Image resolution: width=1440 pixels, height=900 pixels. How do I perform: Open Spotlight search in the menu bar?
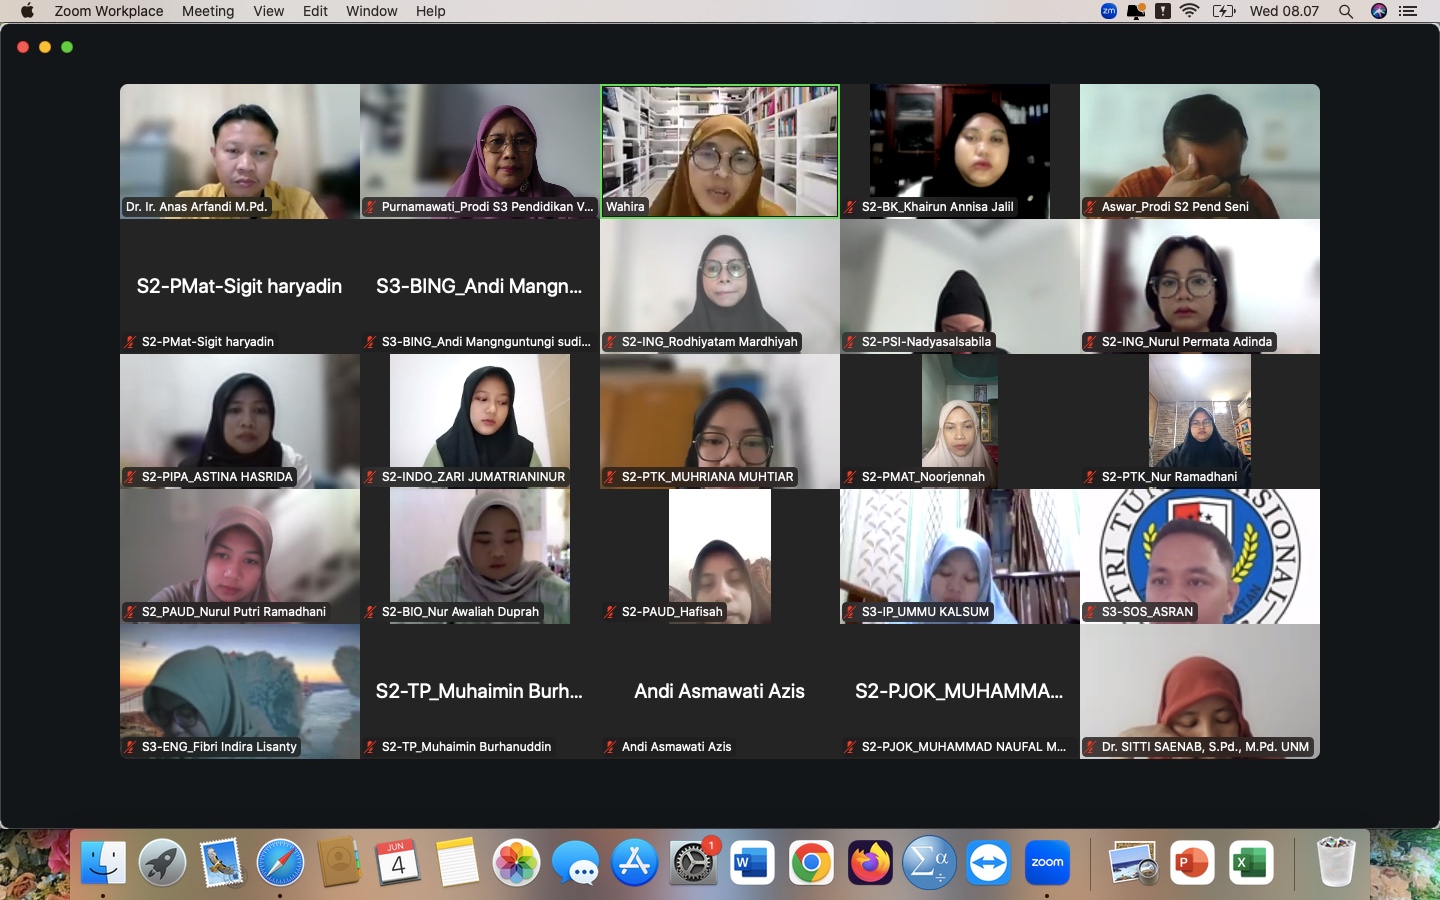point(1346,11)
